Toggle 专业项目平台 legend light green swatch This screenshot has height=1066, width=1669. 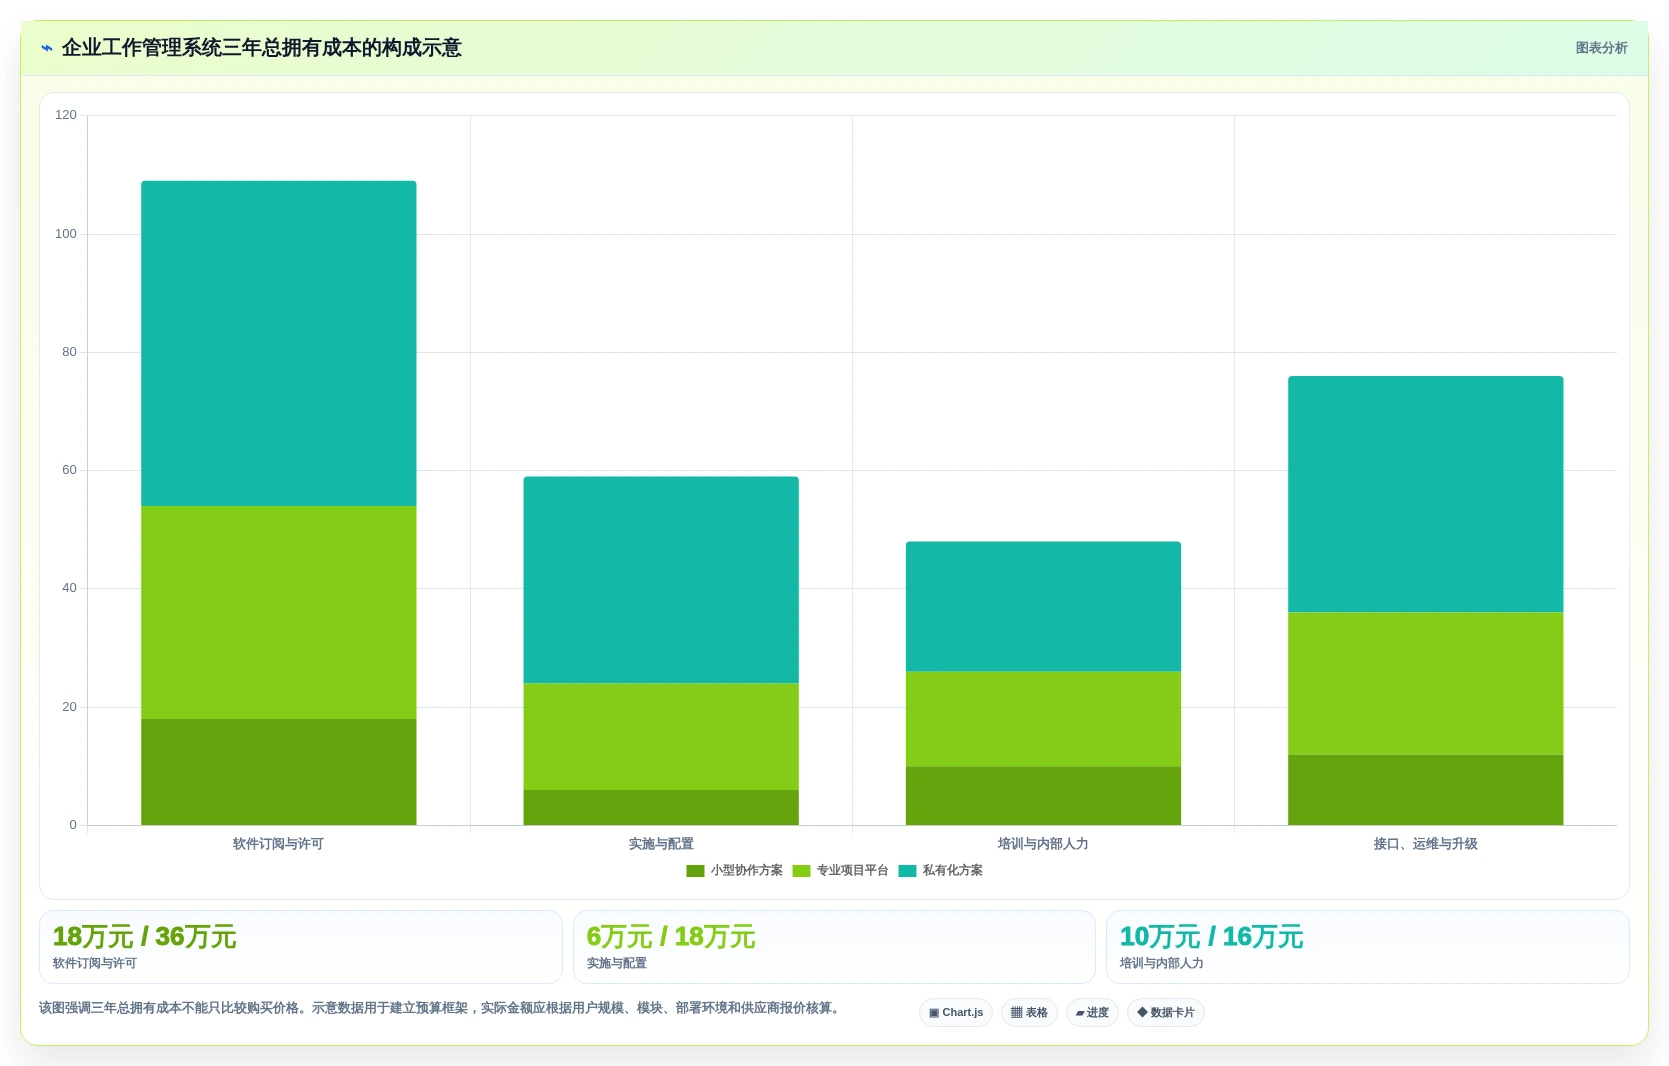point(801,871)
